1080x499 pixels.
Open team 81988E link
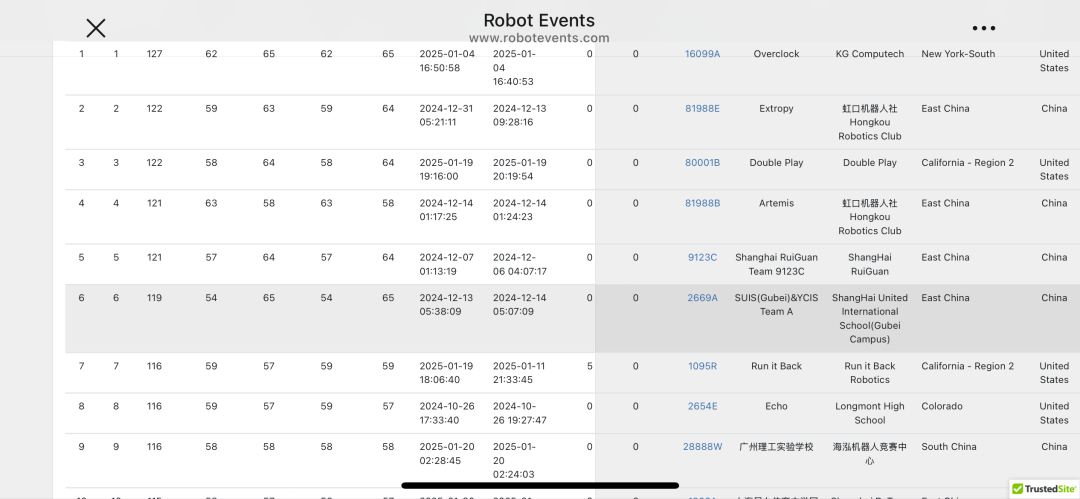702,108
